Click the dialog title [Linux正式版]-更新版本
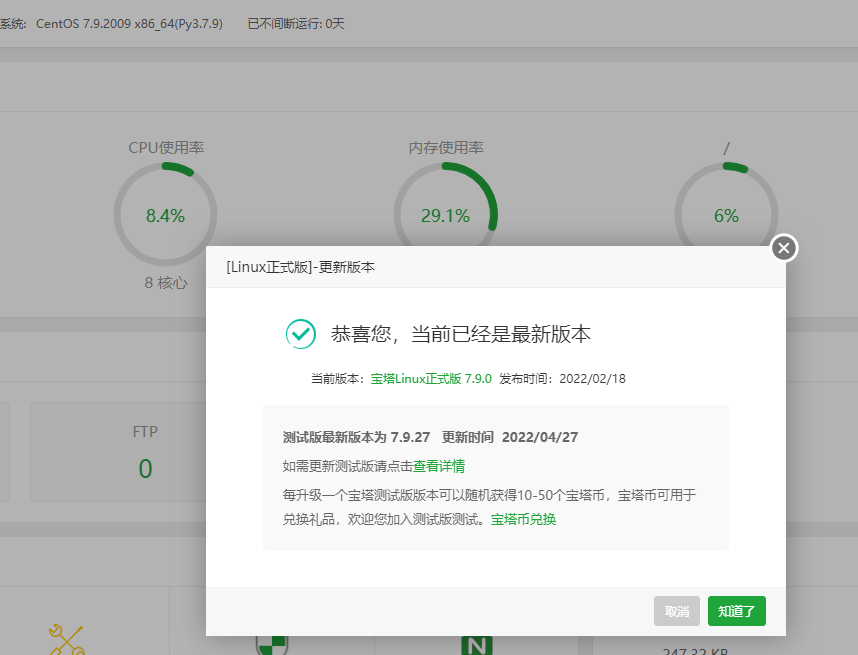 tap(300, 267)
